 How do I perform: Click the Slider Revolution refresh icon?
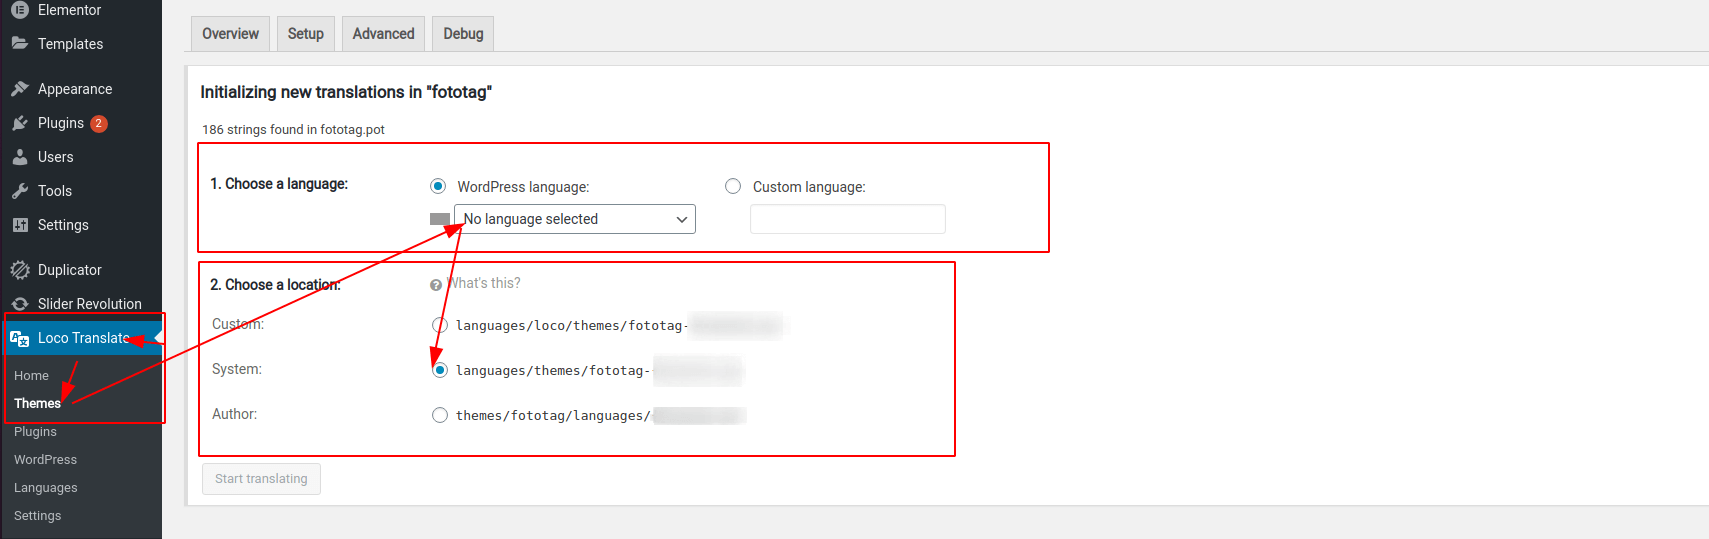click(19, 303)
